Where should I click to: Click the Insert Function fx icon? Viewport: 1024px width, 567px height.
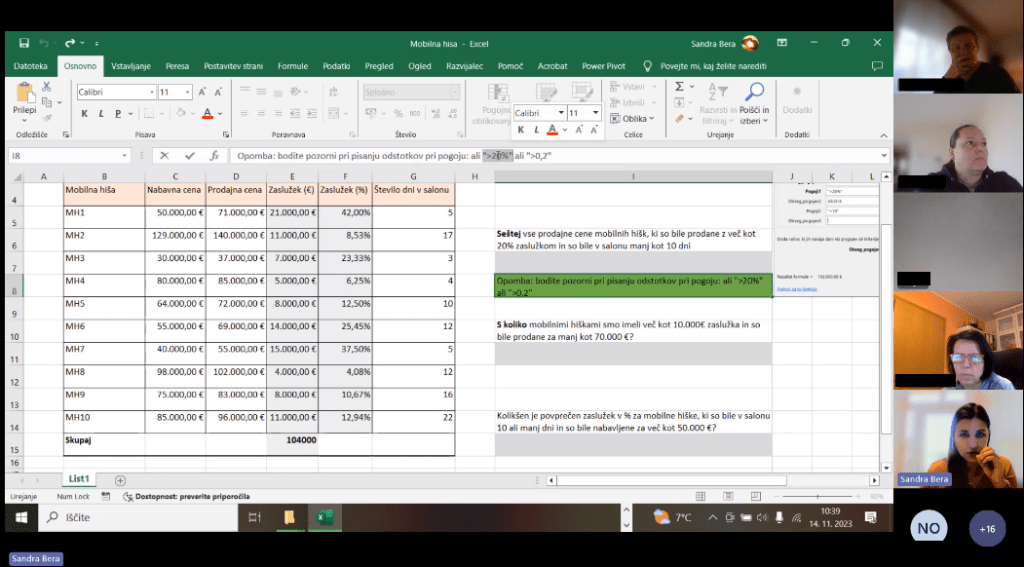pyautogui.click(x=214, y=156)
